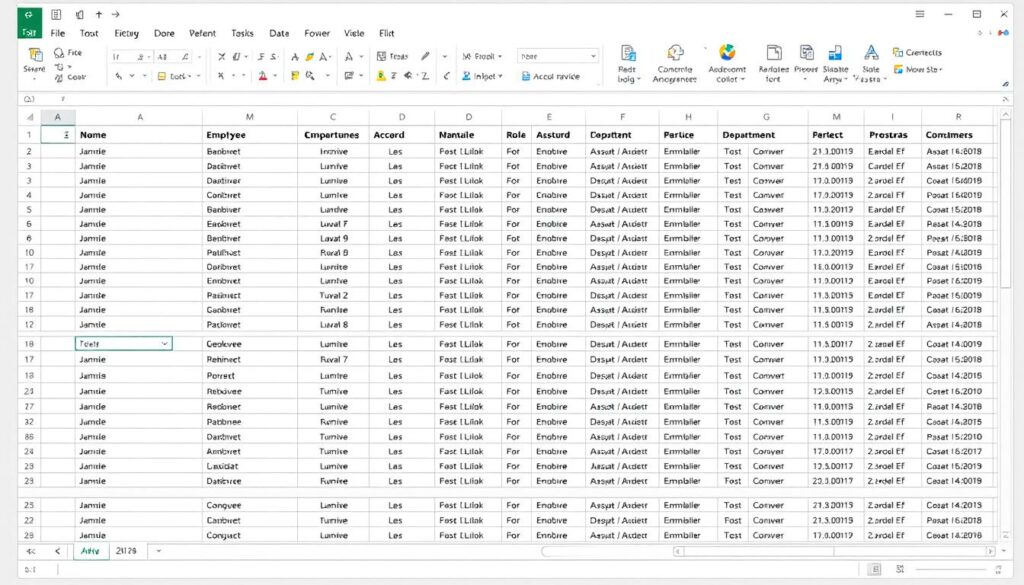Click the Siaatte Arrys icon
Image resolution: width=1024 pixels, height=585 pixels.
click(835, 53)
